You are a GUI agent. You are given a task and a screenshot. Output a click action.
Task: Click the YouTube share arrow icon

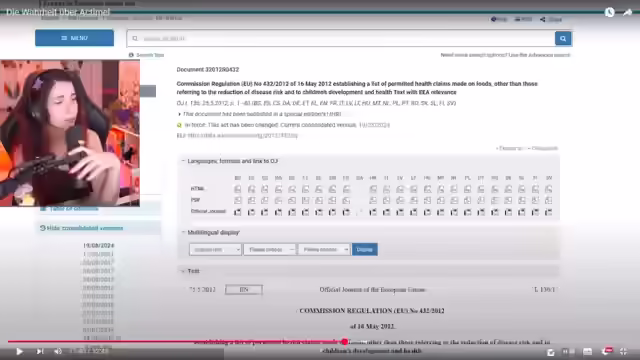coord(627,12)
